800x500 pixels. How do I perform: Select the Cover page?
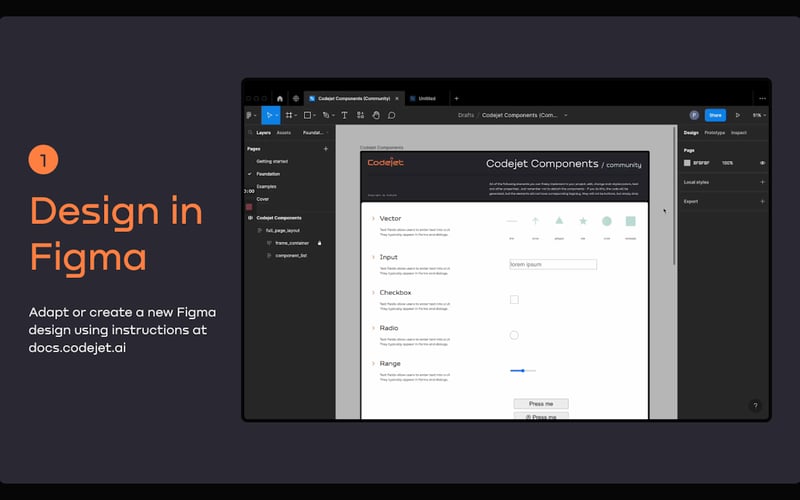pyautogui.click(x=263, y=199)
